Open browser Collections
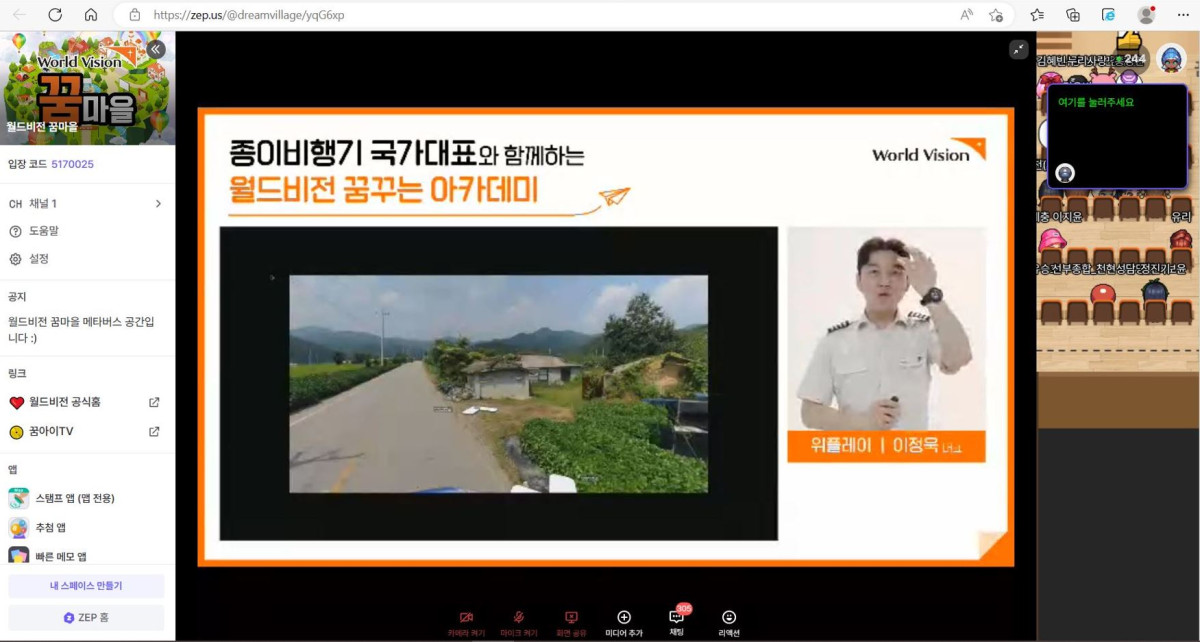This screenshot has height=642, width=1200. coord(1073,15)
